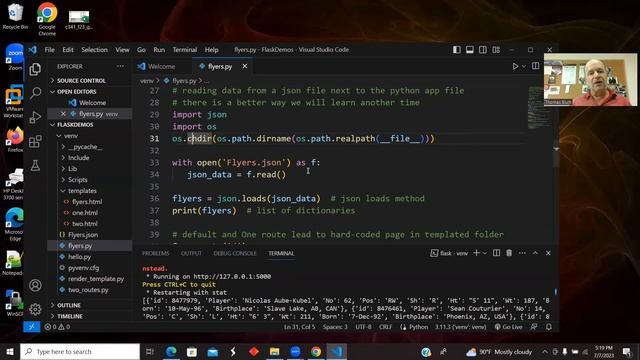Add a new terminal with plus icon

point(476,253)
